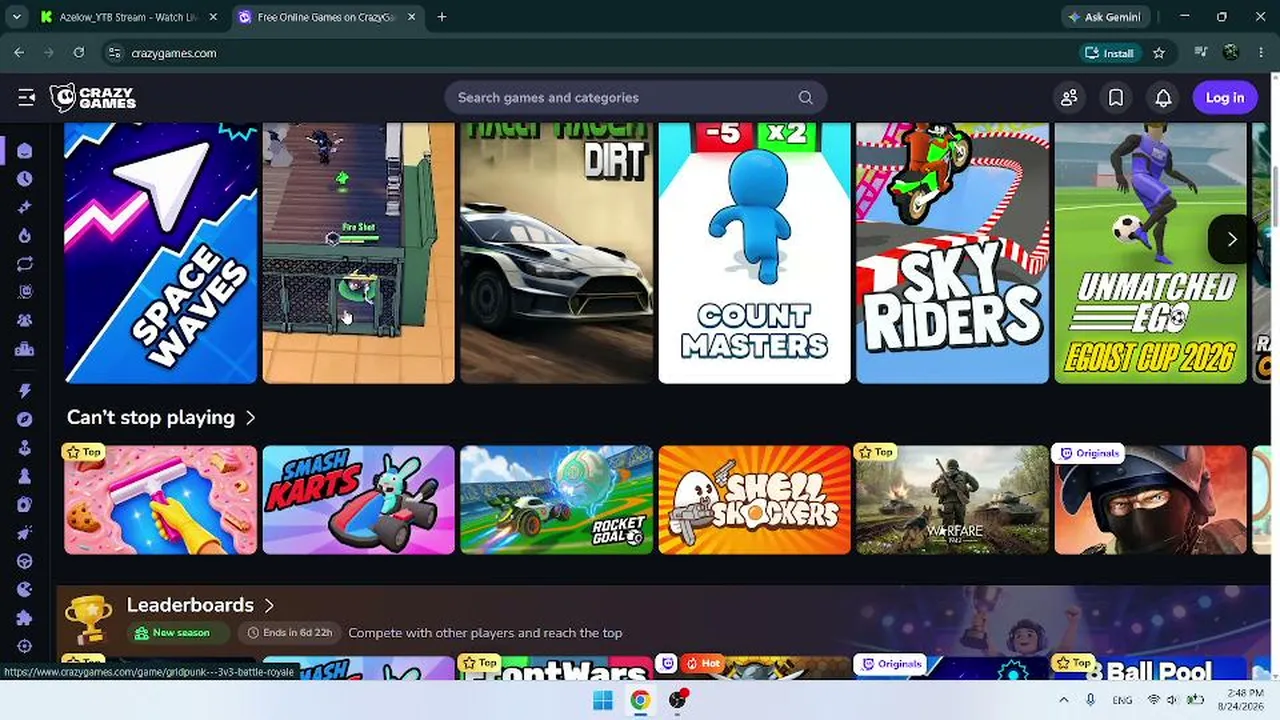1280x720 pixels.
Task: Bookmark this page with the star icon
Action: pyautogui.click(x=1159, y=53)
